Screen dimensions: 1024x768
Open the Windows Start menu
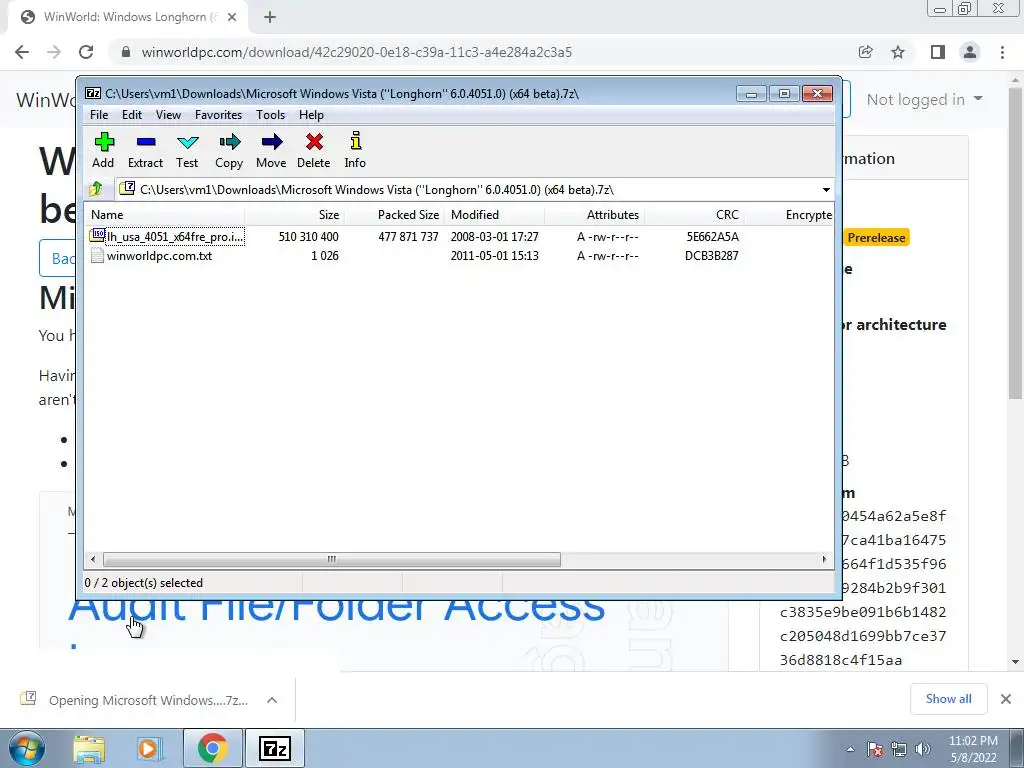point(27,748)
